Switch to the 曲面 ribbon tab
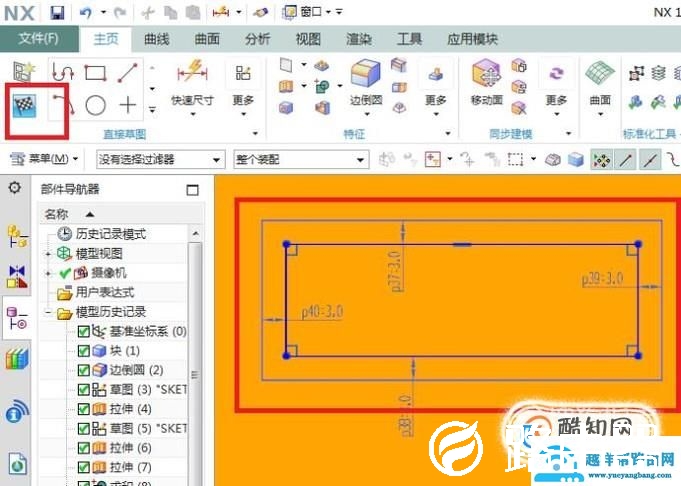The width and height of the screenshot is (681, 486). pos(207,40)
